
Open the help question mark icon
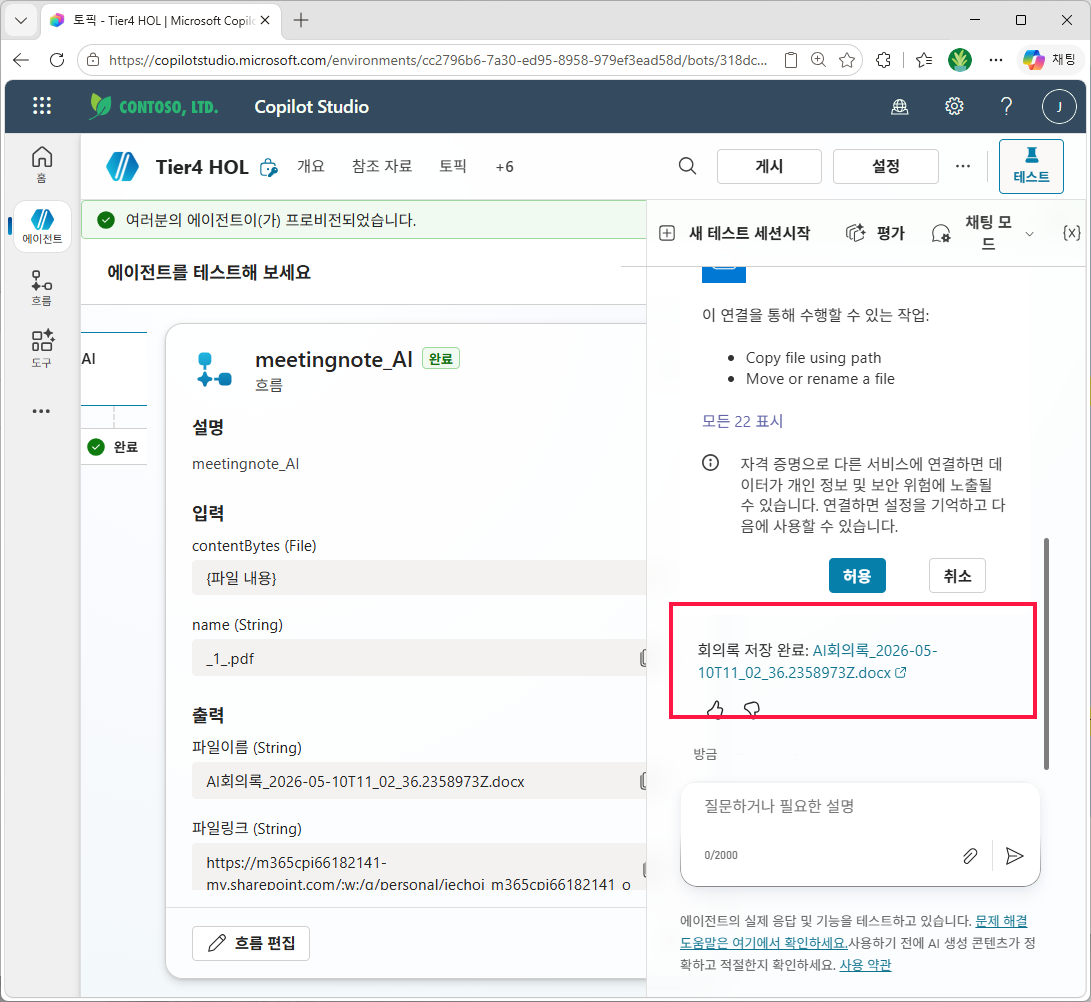[1006, 106]
